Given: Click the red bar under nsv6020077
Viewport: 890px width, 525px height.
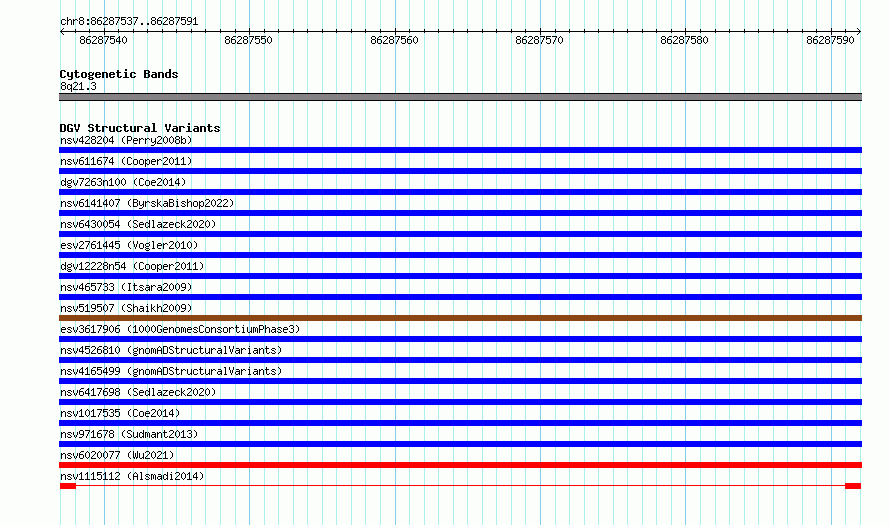Looking at the screenshot, I should [460, 465].
